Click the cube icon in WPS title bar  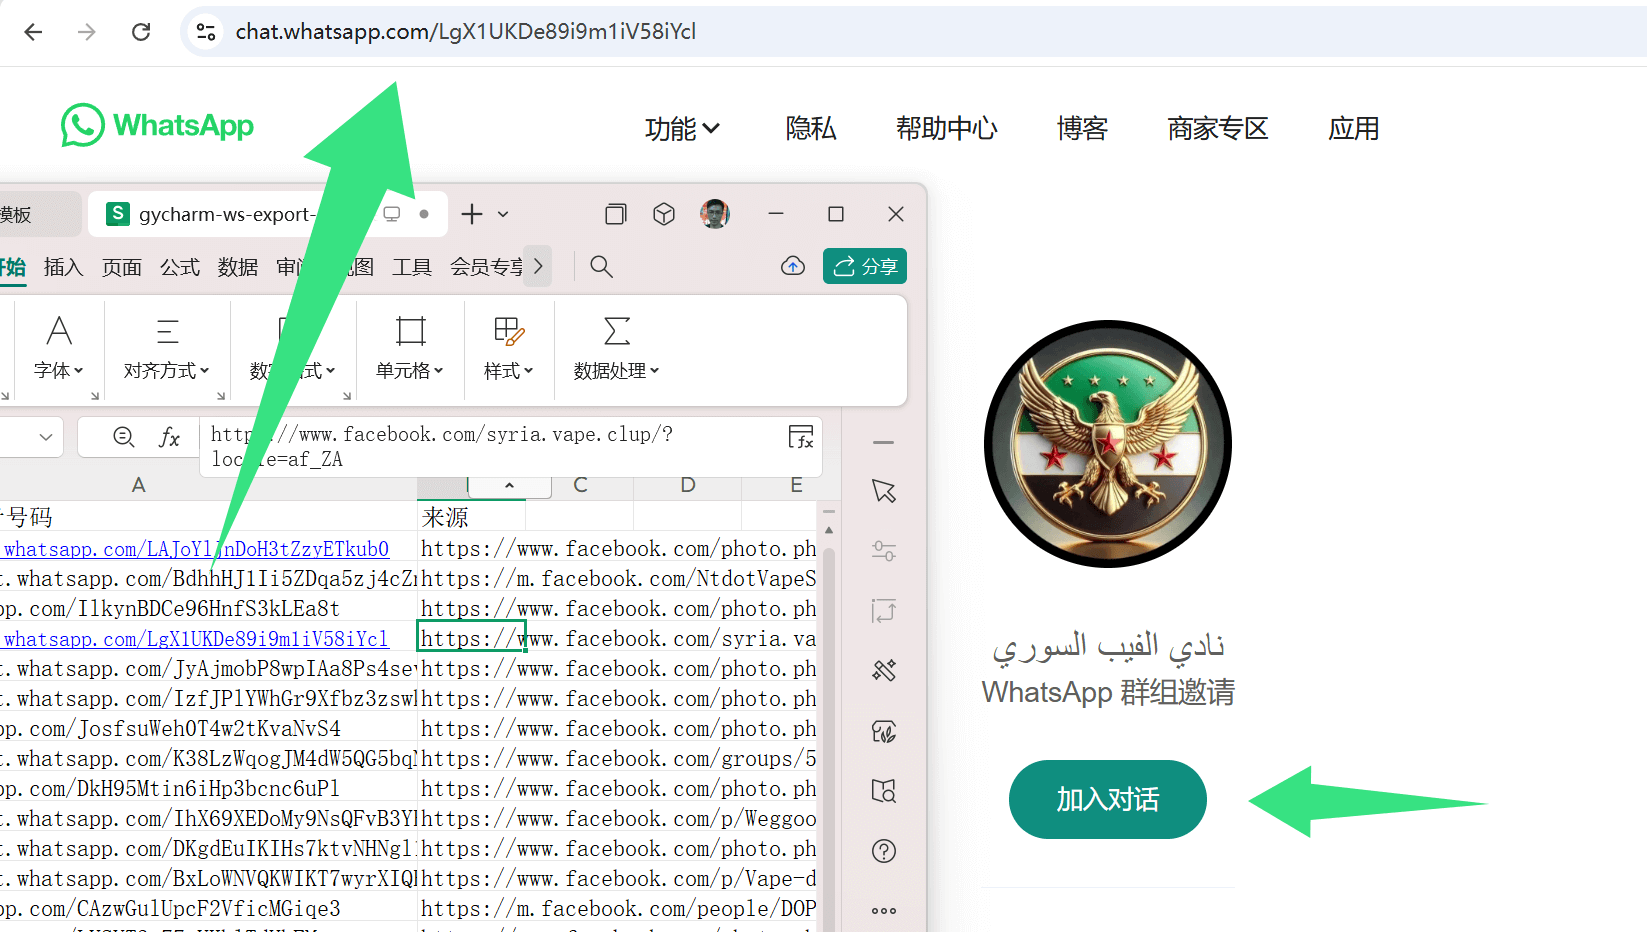664,214
